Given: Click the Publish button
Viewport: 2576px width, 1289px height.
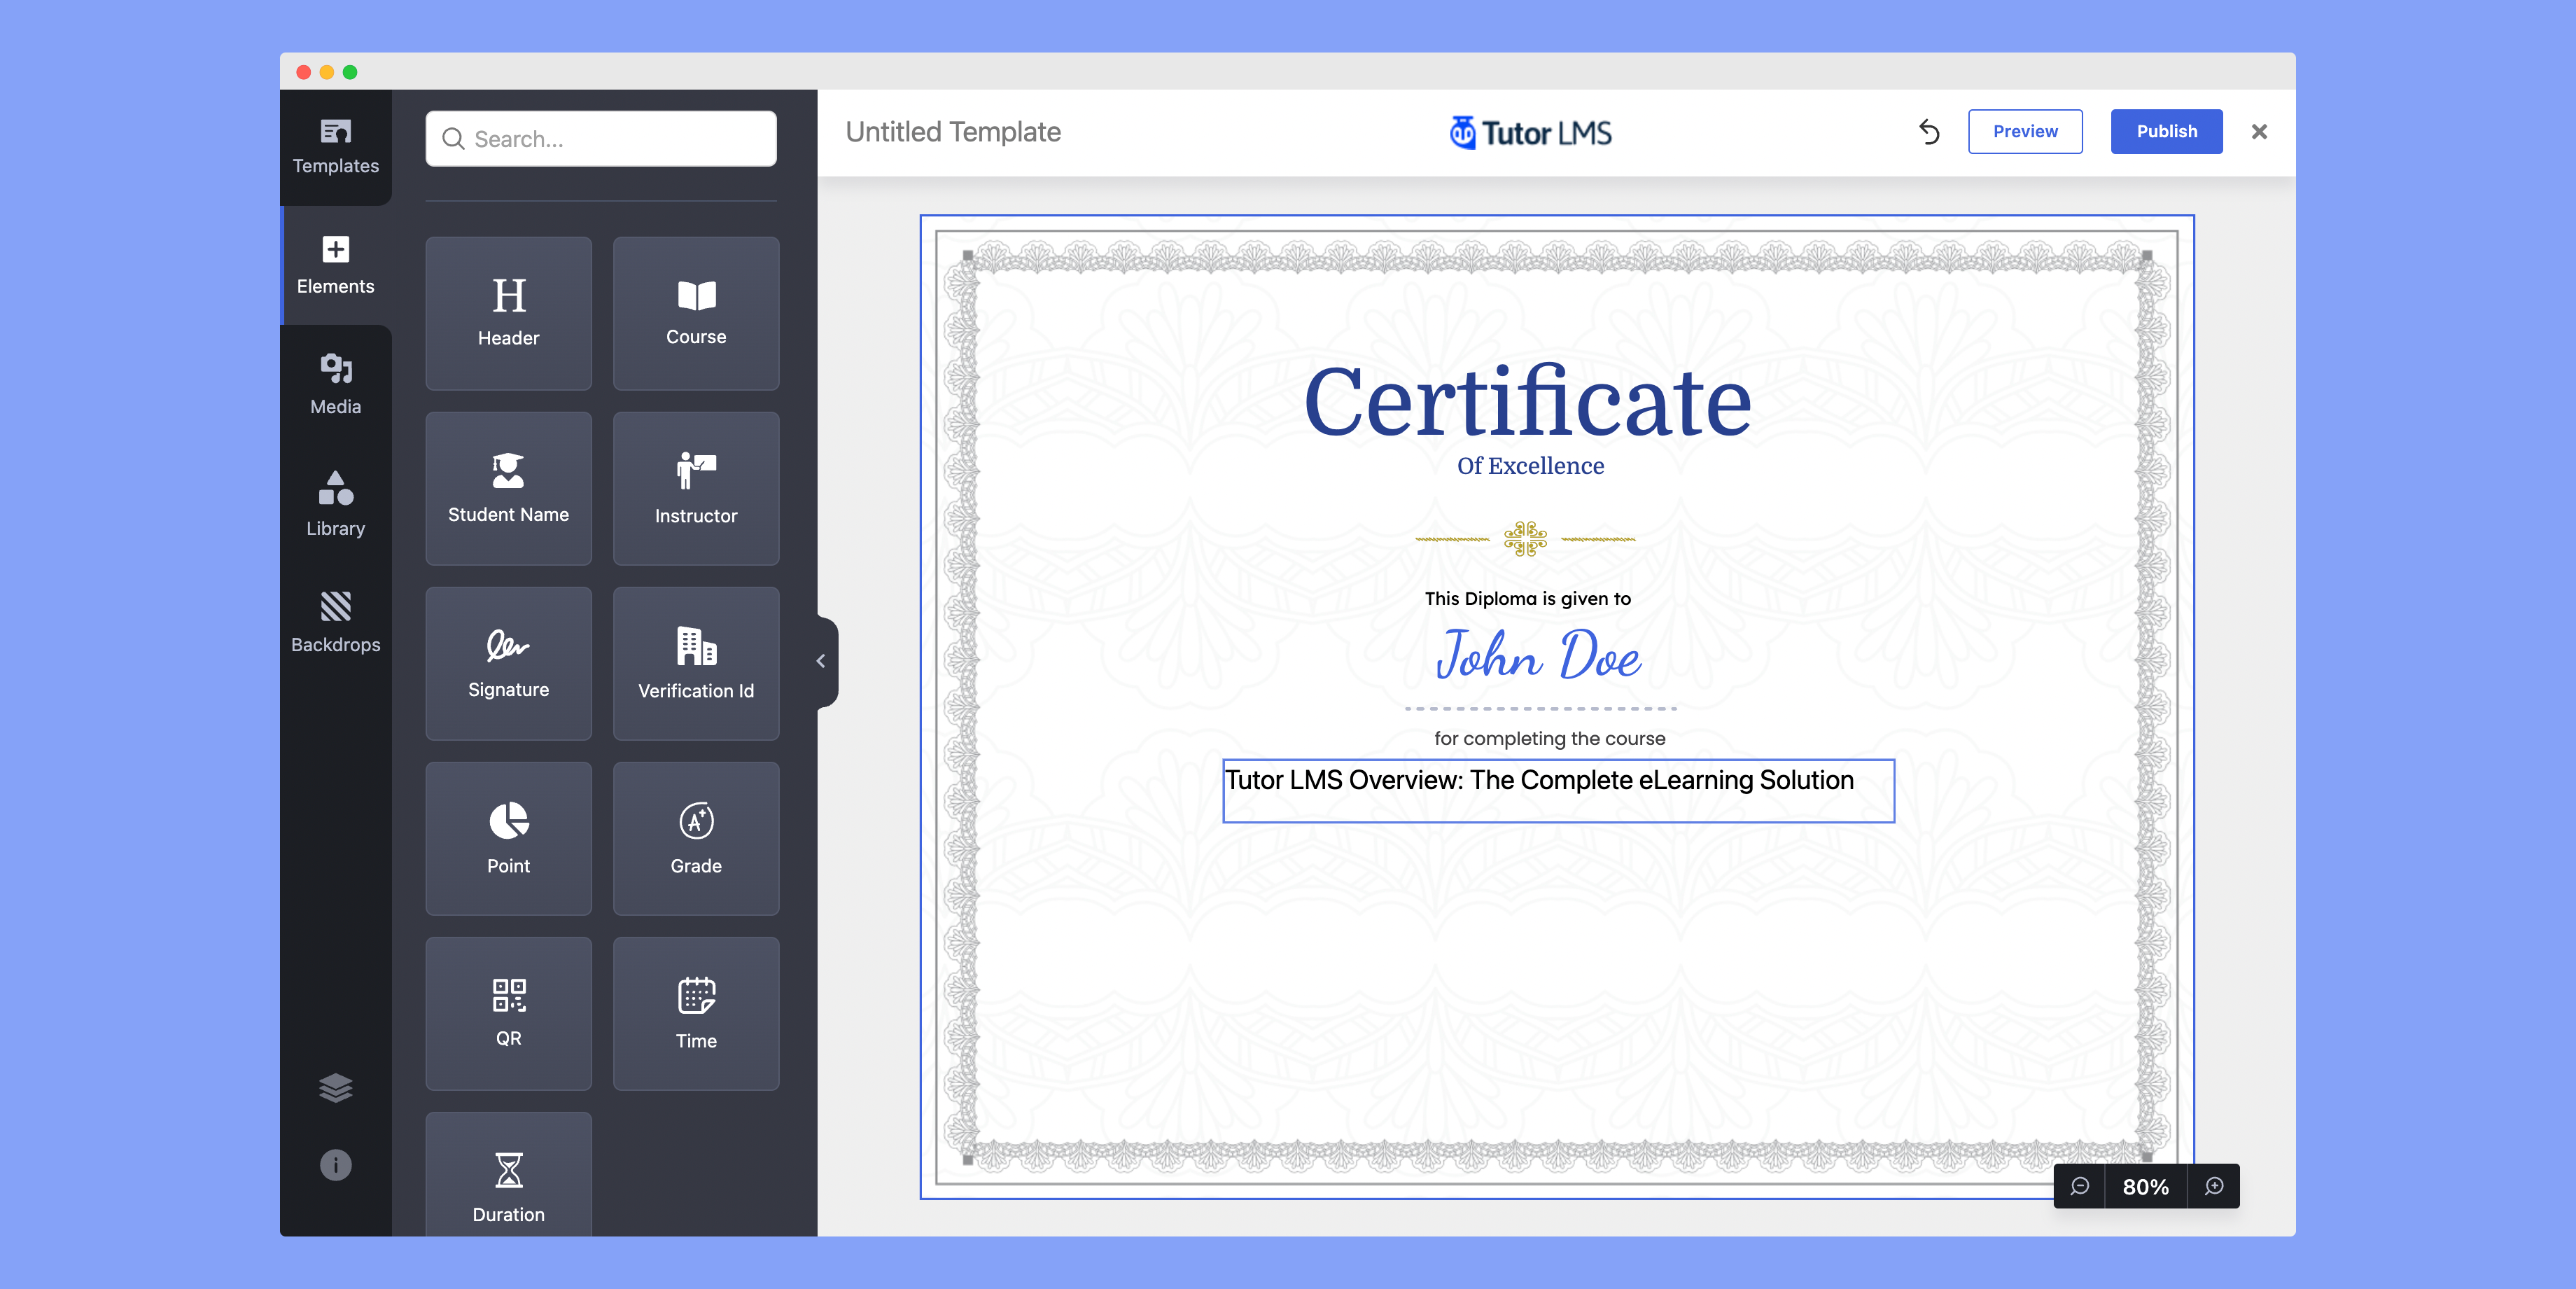Looking at the screenshot, I should [x=2169, y=132].
